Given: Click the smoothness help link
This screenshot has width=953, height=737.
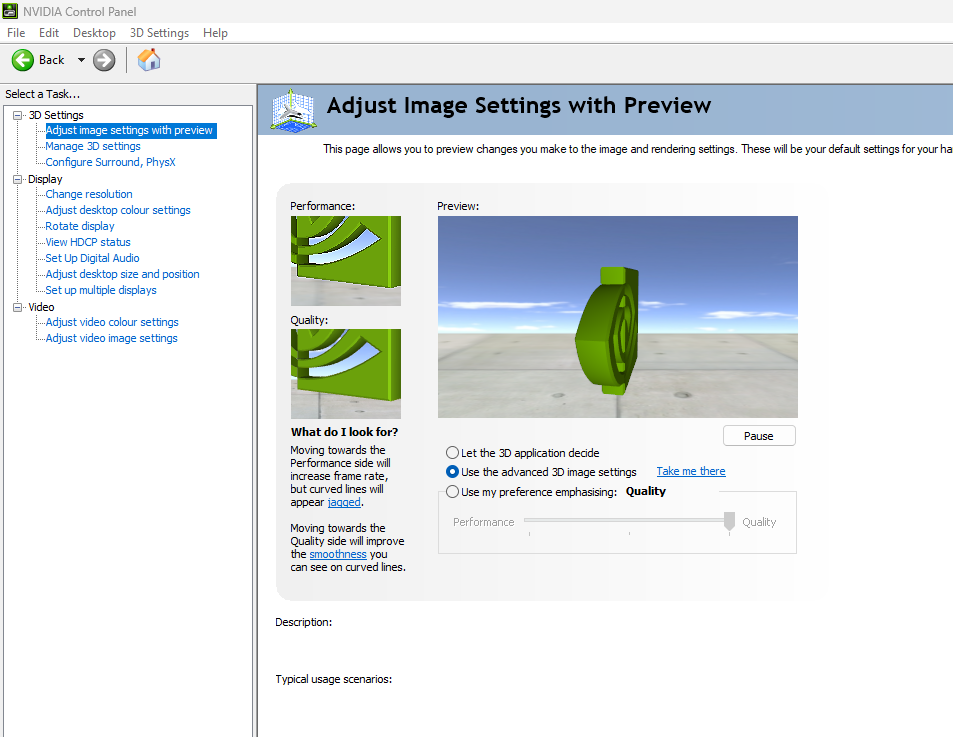Looking at the screenshot, I should click(x=338, y=554).
